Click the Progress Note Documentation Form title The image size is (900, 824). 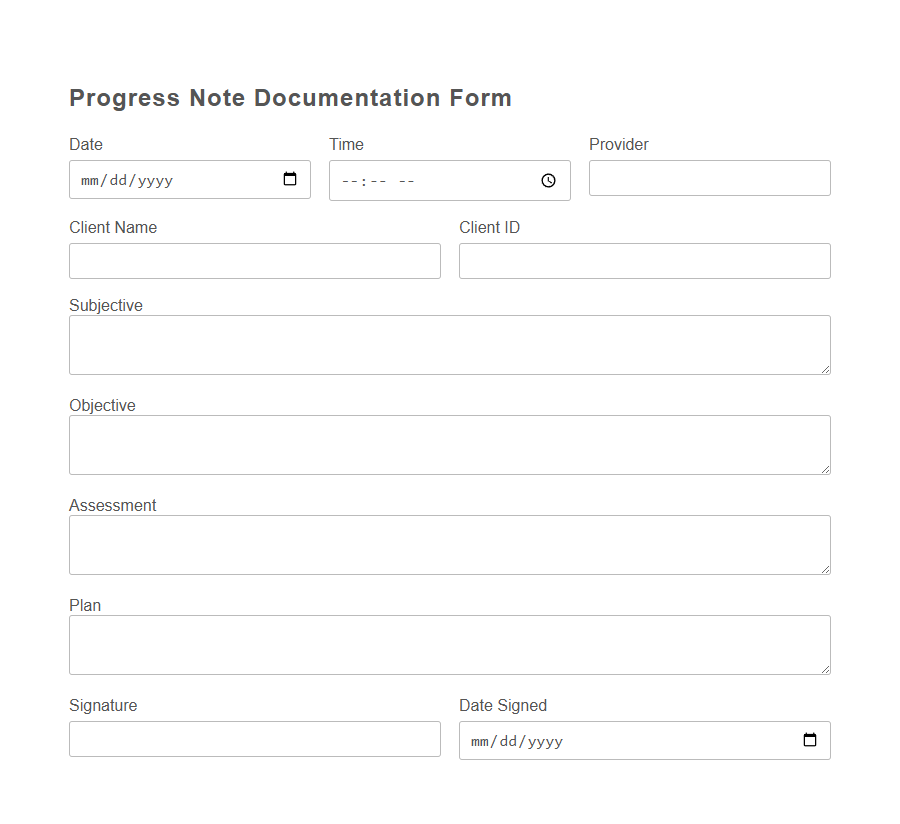(290, 97)
